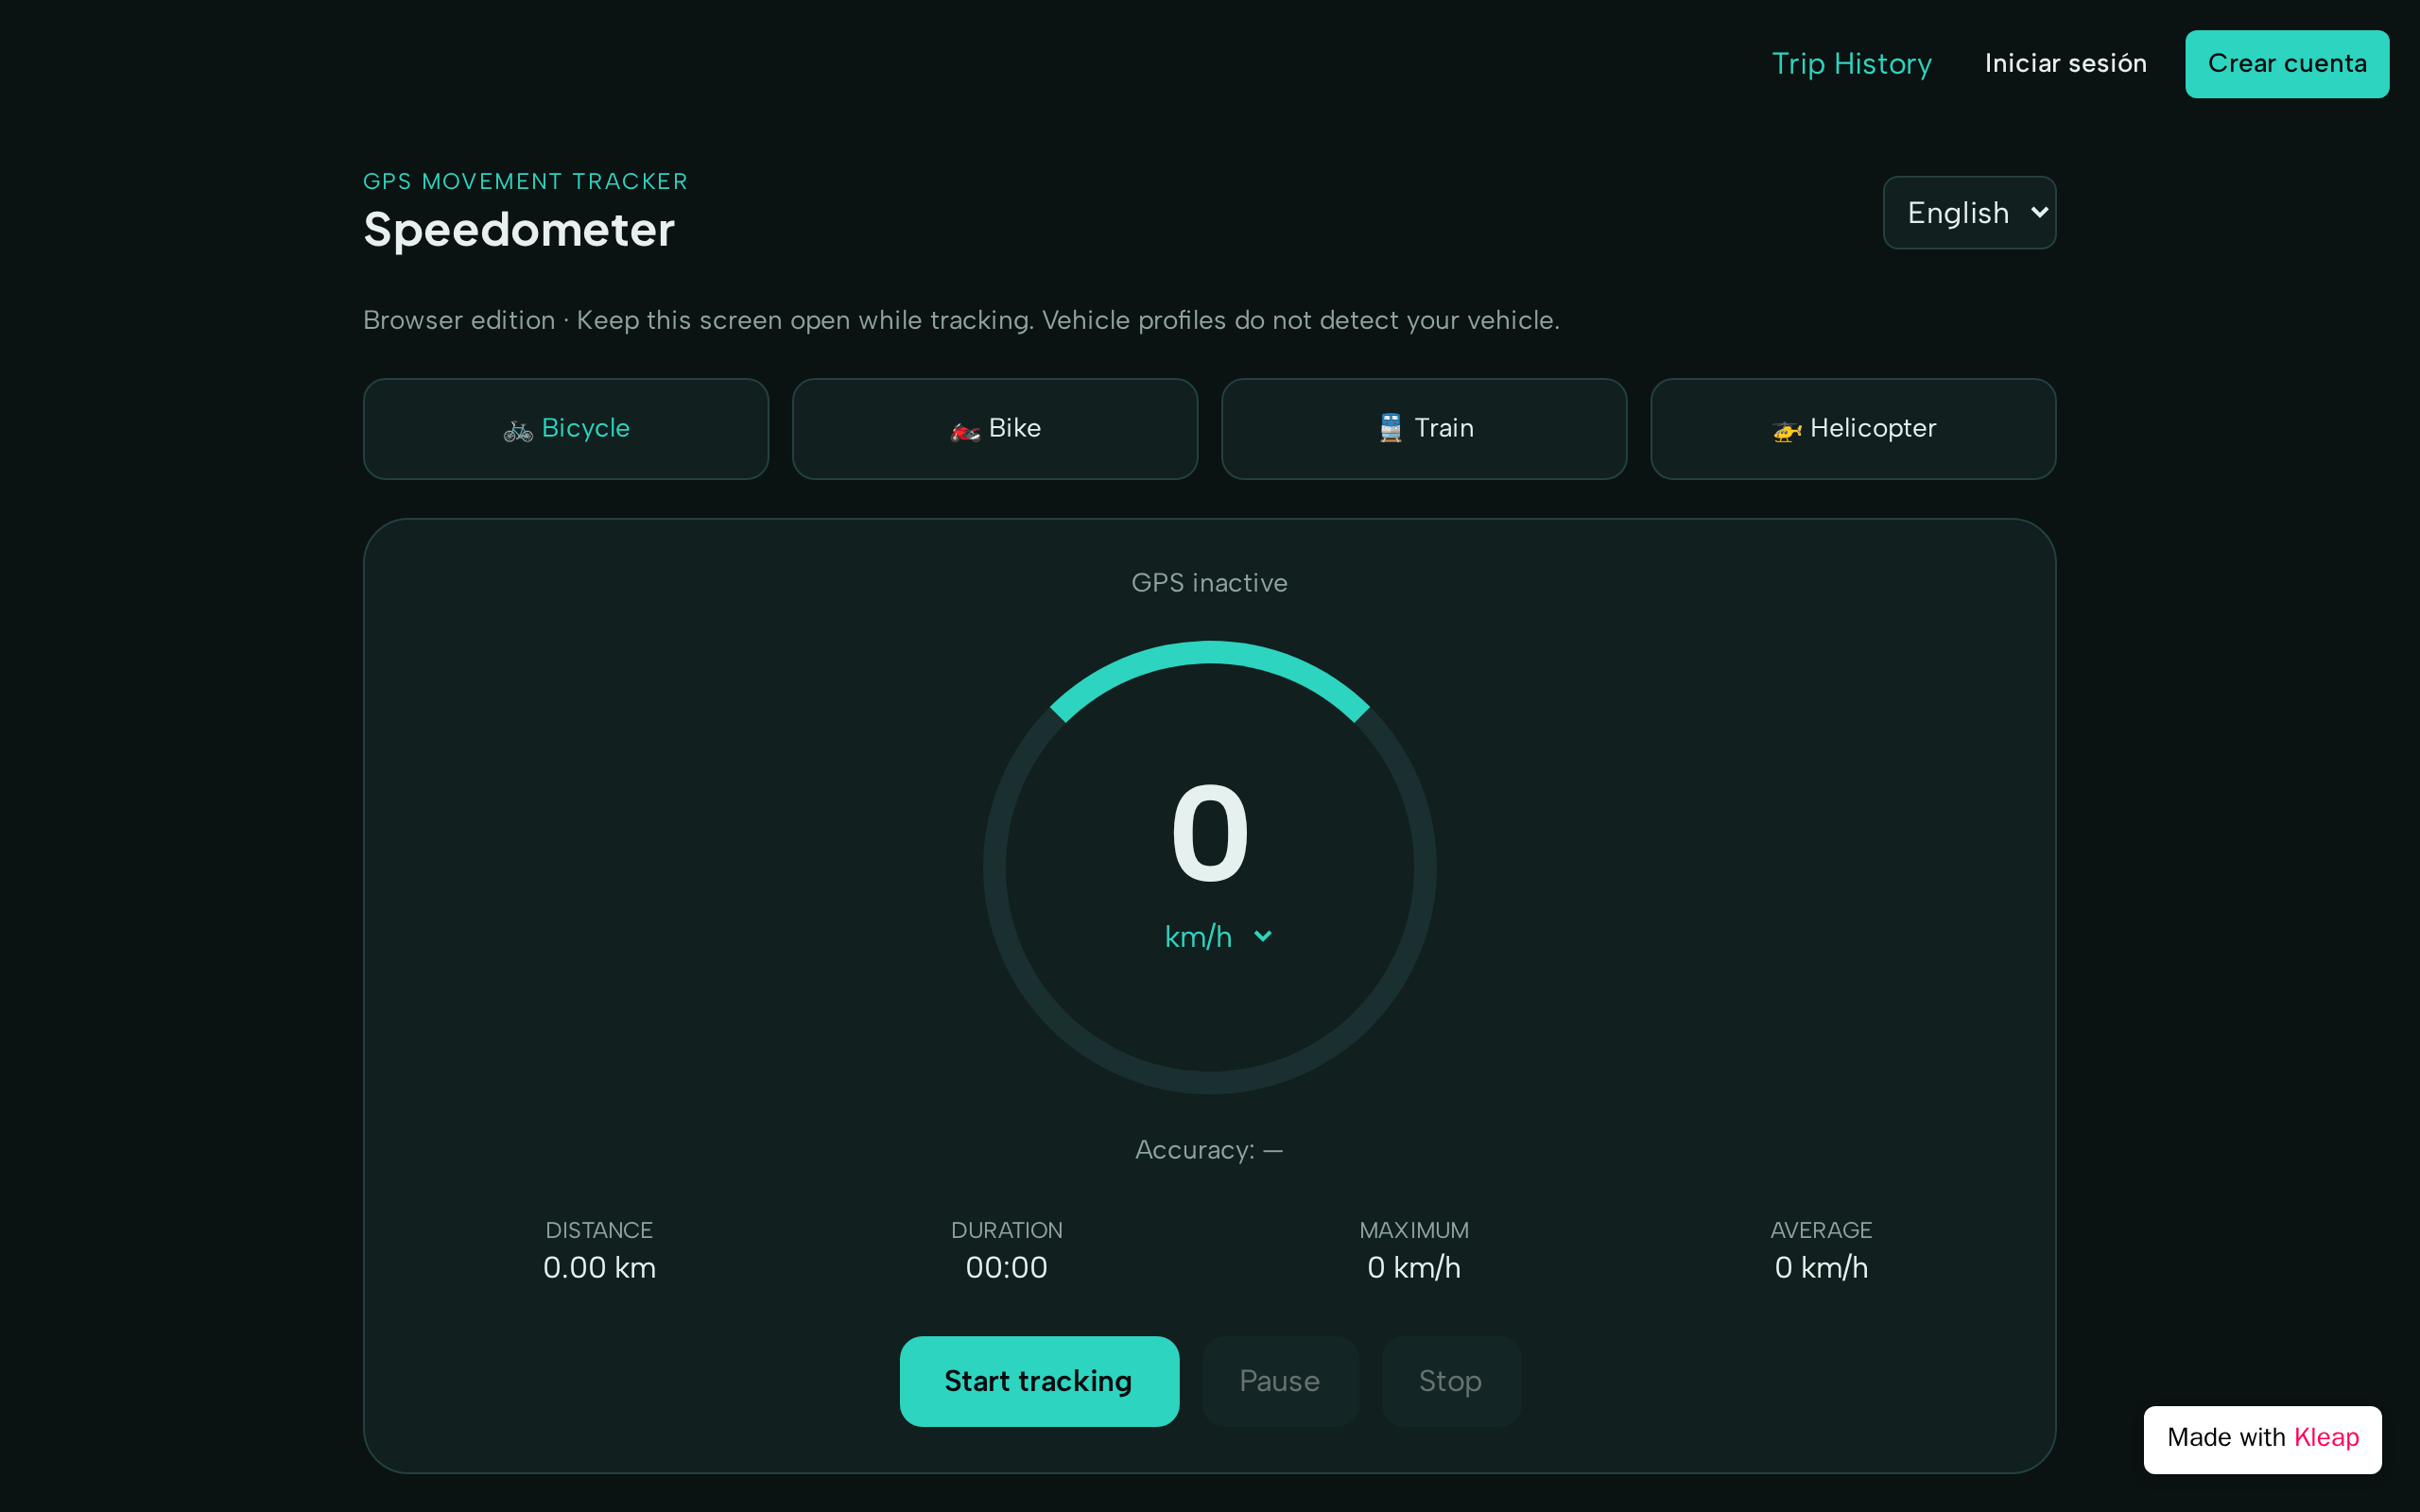Viewport: 2420px width, 1512px height.
Task: Click the Accuracy: — reading
Action: (1209, 1150)
